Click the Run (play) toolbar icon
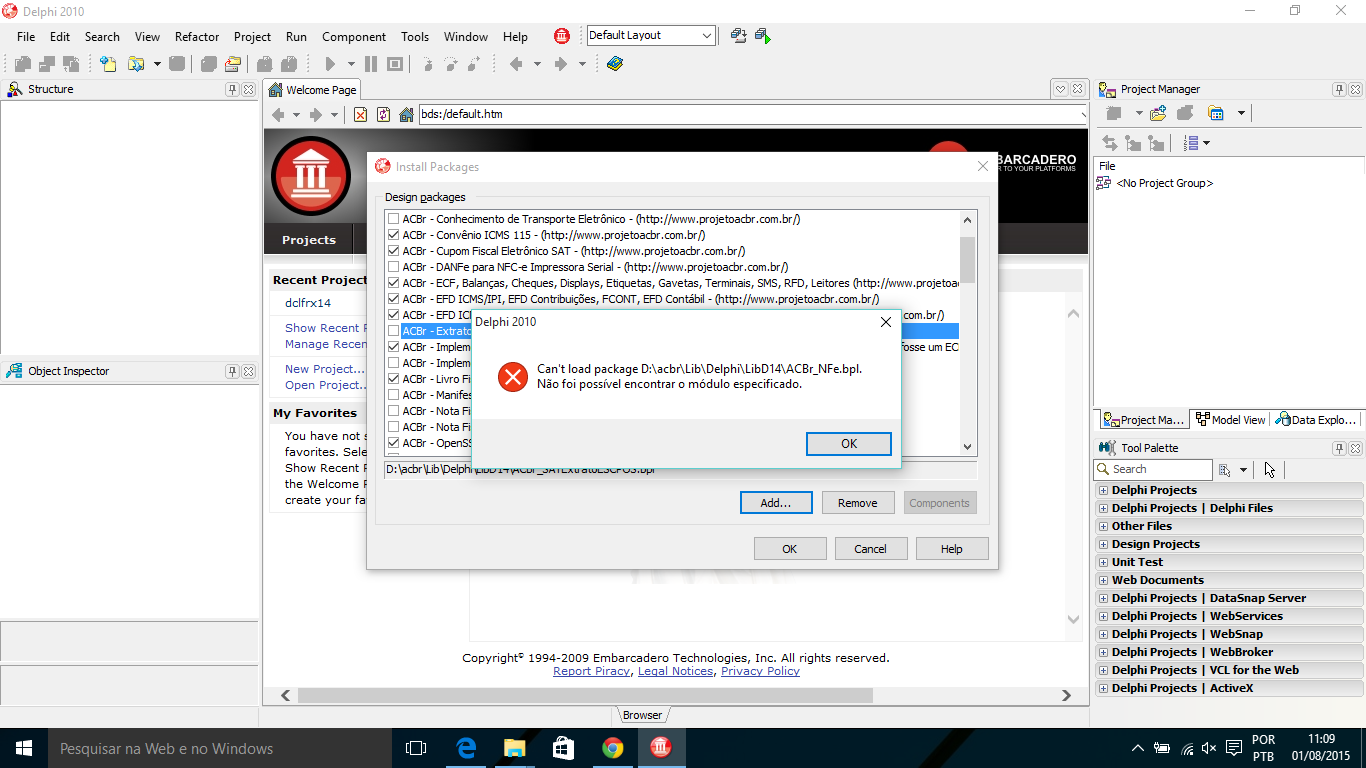 [330, 64]
